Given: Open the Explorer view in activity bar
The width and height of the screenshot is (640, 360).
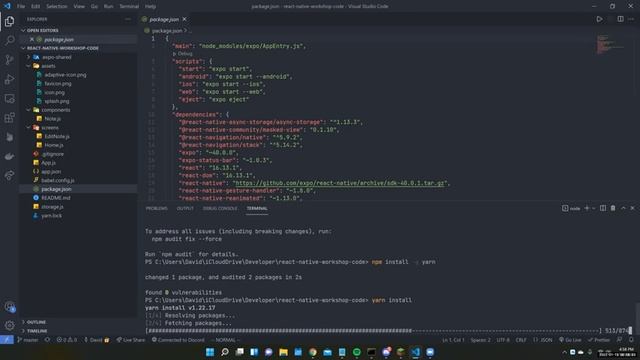Looking at the screenshot, I should click(9, 21).
